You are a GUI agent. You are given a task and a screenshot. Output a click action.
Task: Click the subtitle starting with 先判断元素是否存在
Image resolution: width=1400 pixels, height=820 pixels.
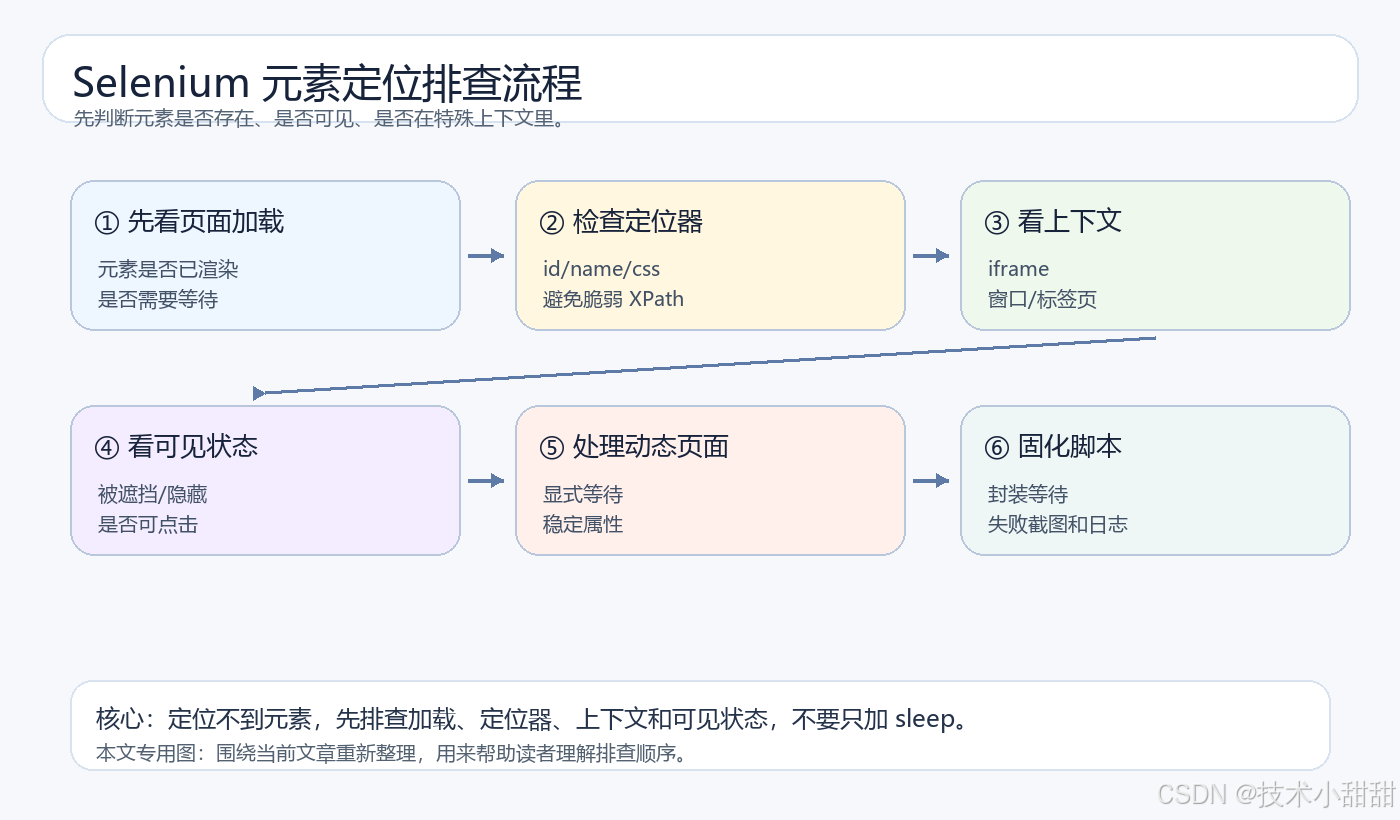click(x=321, y=119)
